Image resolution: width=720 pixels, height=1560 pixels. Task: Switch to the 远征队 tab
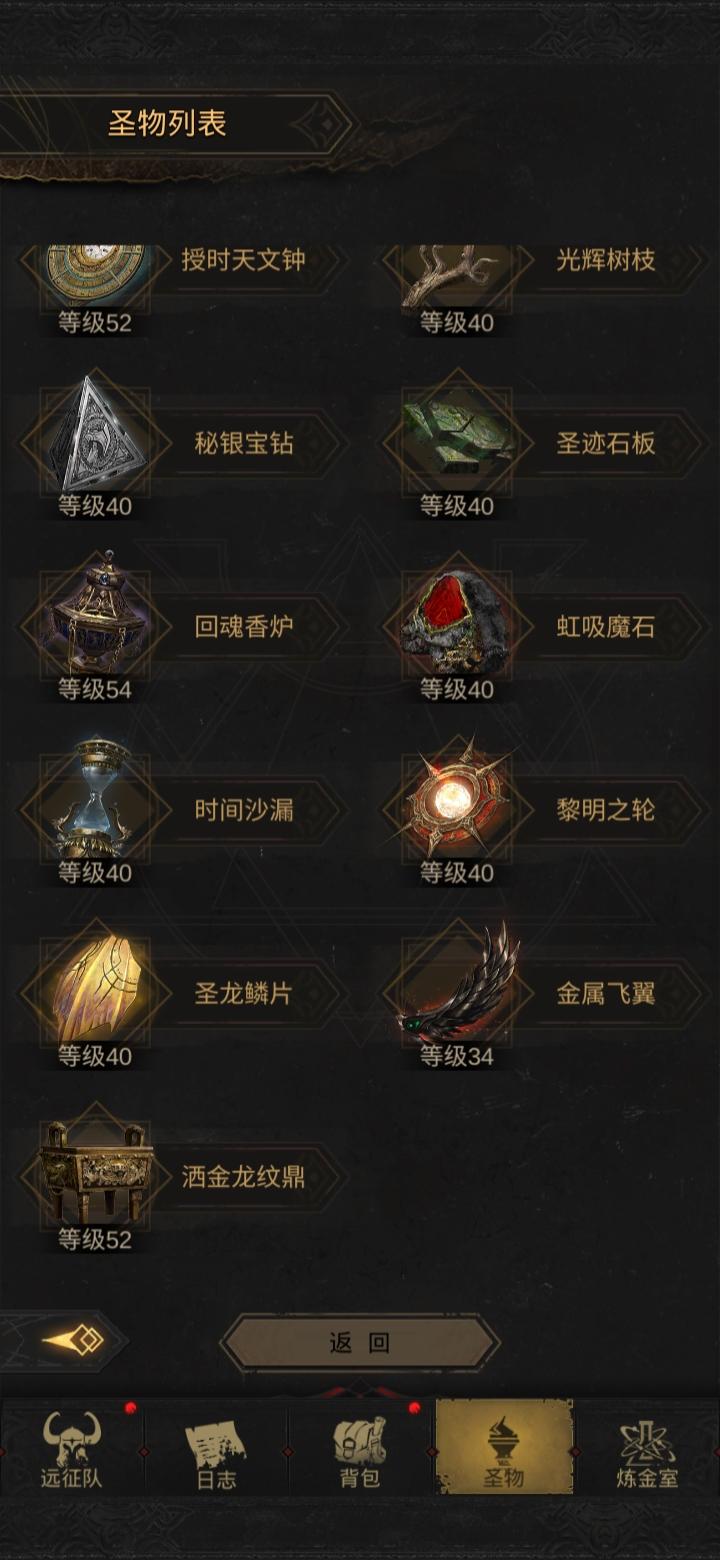tap(72, 1450)
